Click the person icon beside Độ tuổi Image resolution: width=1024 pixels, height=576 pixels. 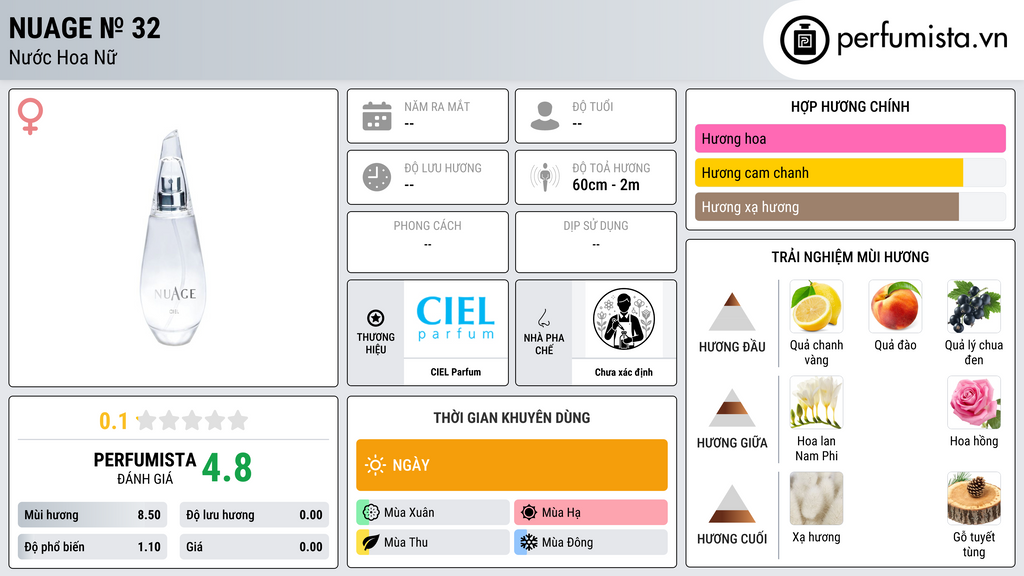(x=545, y=116)
